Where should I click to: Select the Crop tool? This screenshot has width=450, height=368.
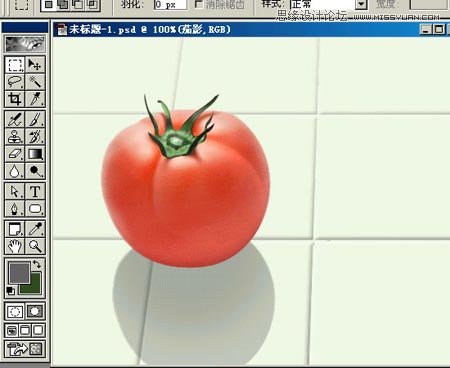coord(15,99)
